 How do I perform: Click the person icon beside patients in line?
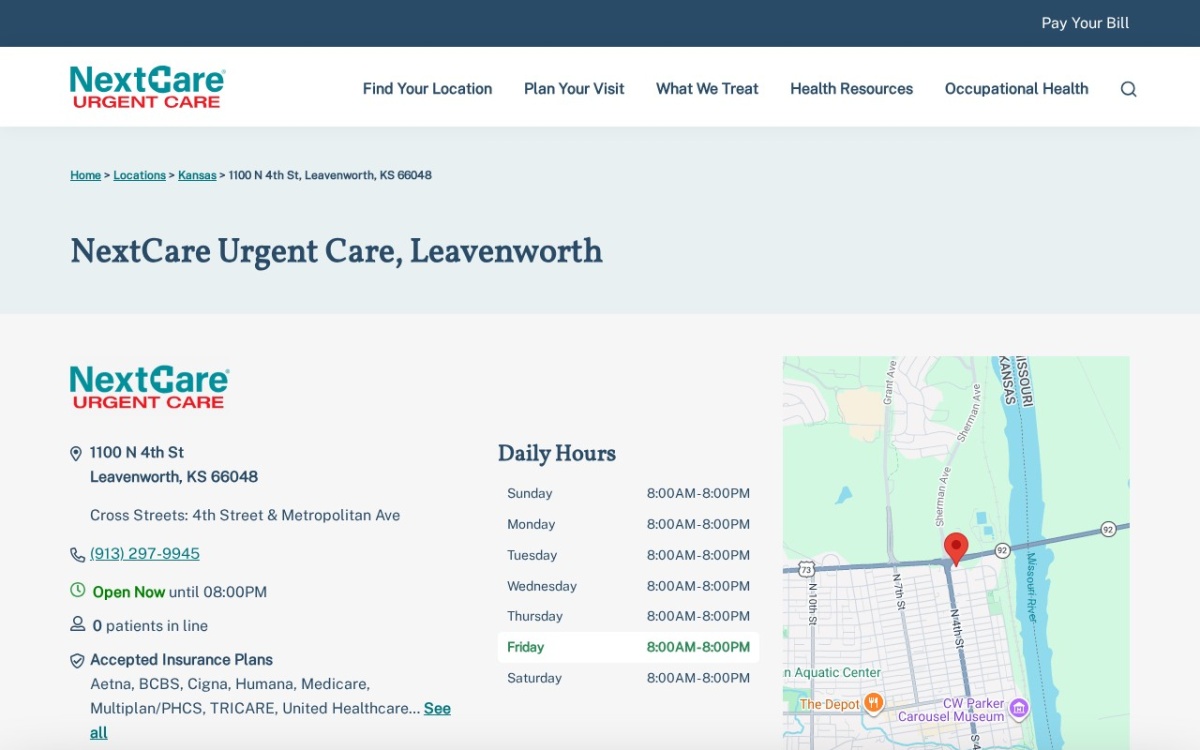coord(77,624)
